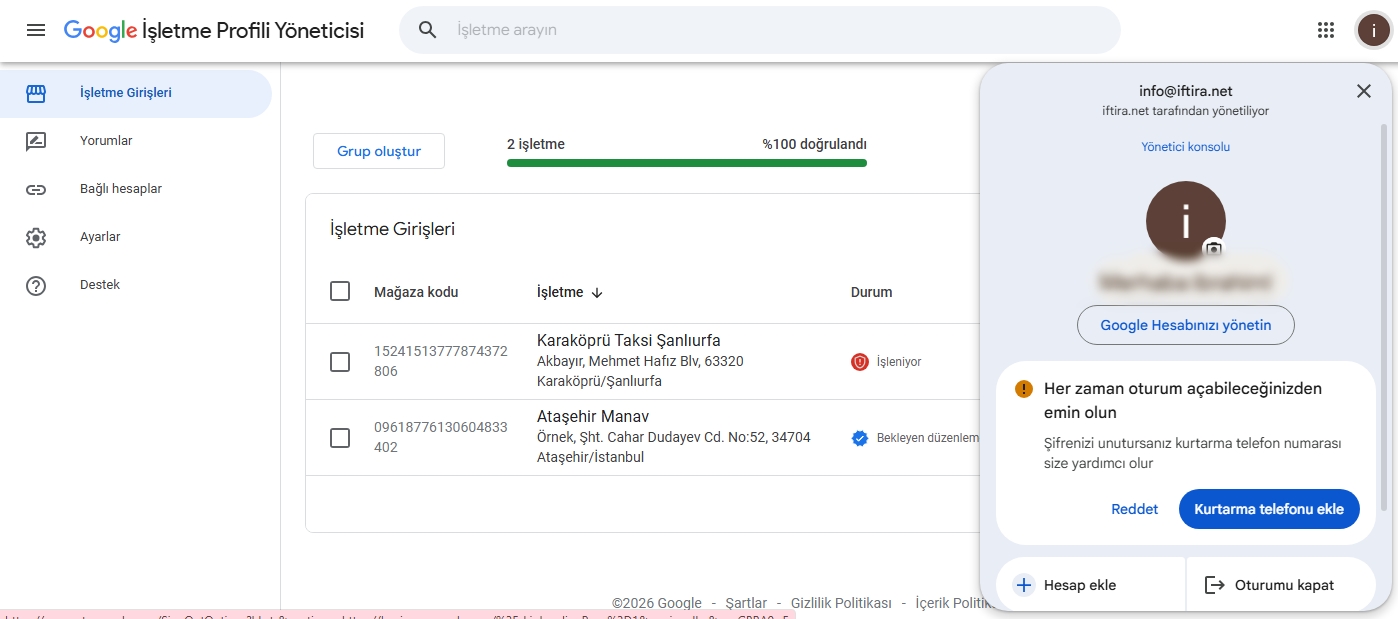
Task: Click the sort arrow next to İşletme
Action: (x=597, y=293)
